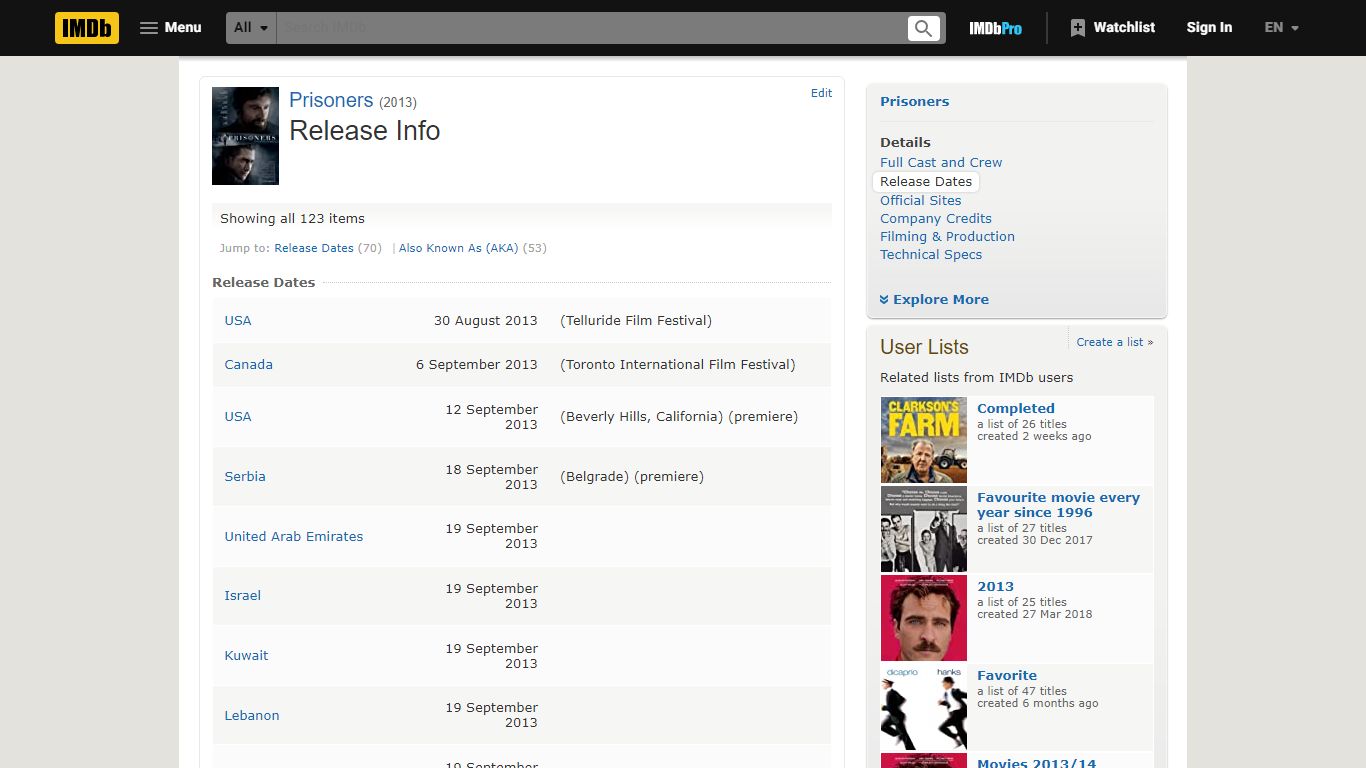Select Release Dates sidebar item
Viewport: 1366px width, 768px height.
(926, 182)
